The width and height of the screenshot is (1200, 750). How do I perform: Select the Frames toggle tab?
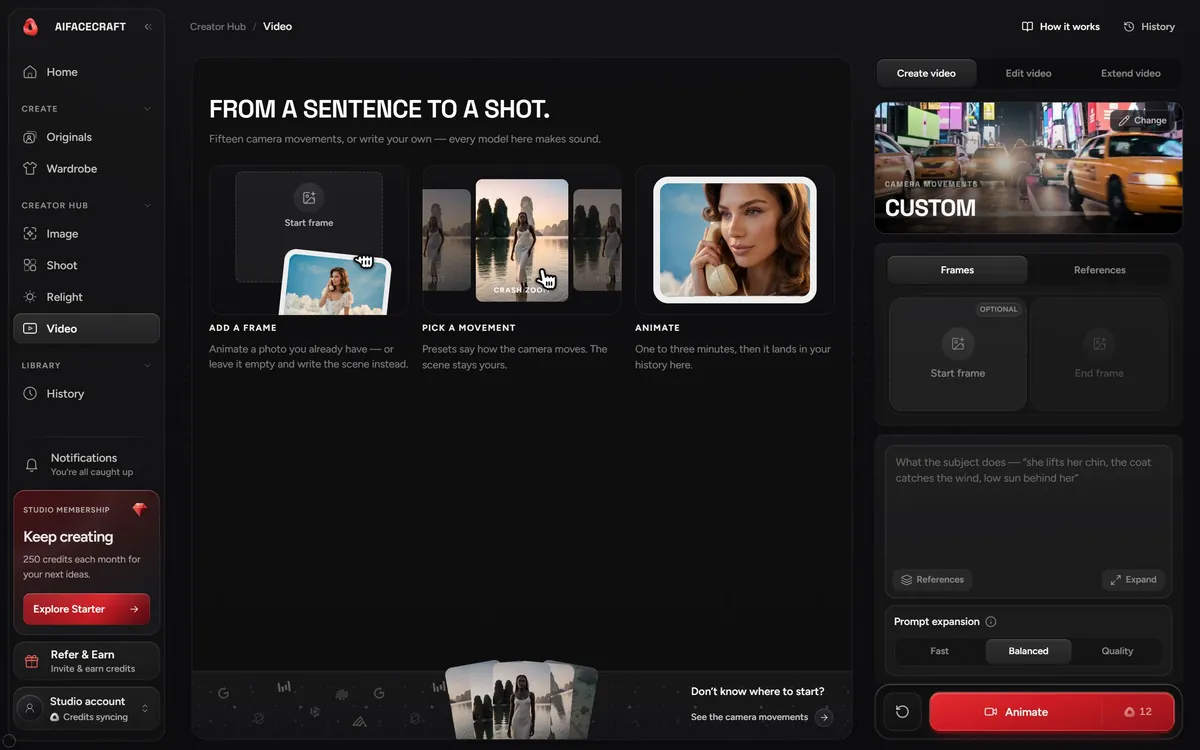click(957, 270)
